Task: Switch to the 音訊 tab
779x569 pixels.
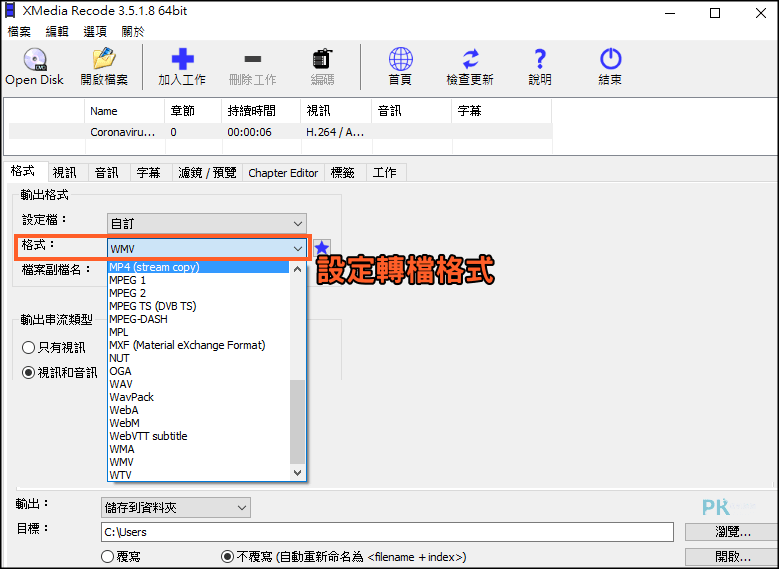Action: [107, 172]
